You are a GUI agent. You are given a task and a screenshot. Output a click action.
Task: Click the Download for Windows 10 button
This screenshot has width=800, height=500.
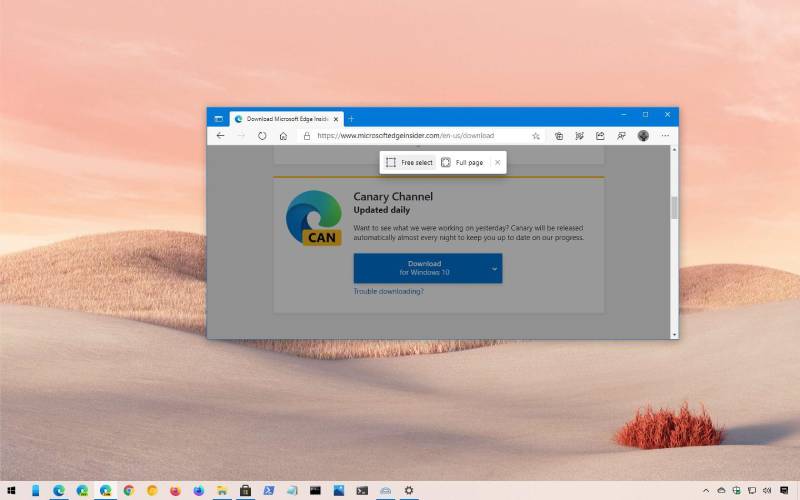(423, 268)
